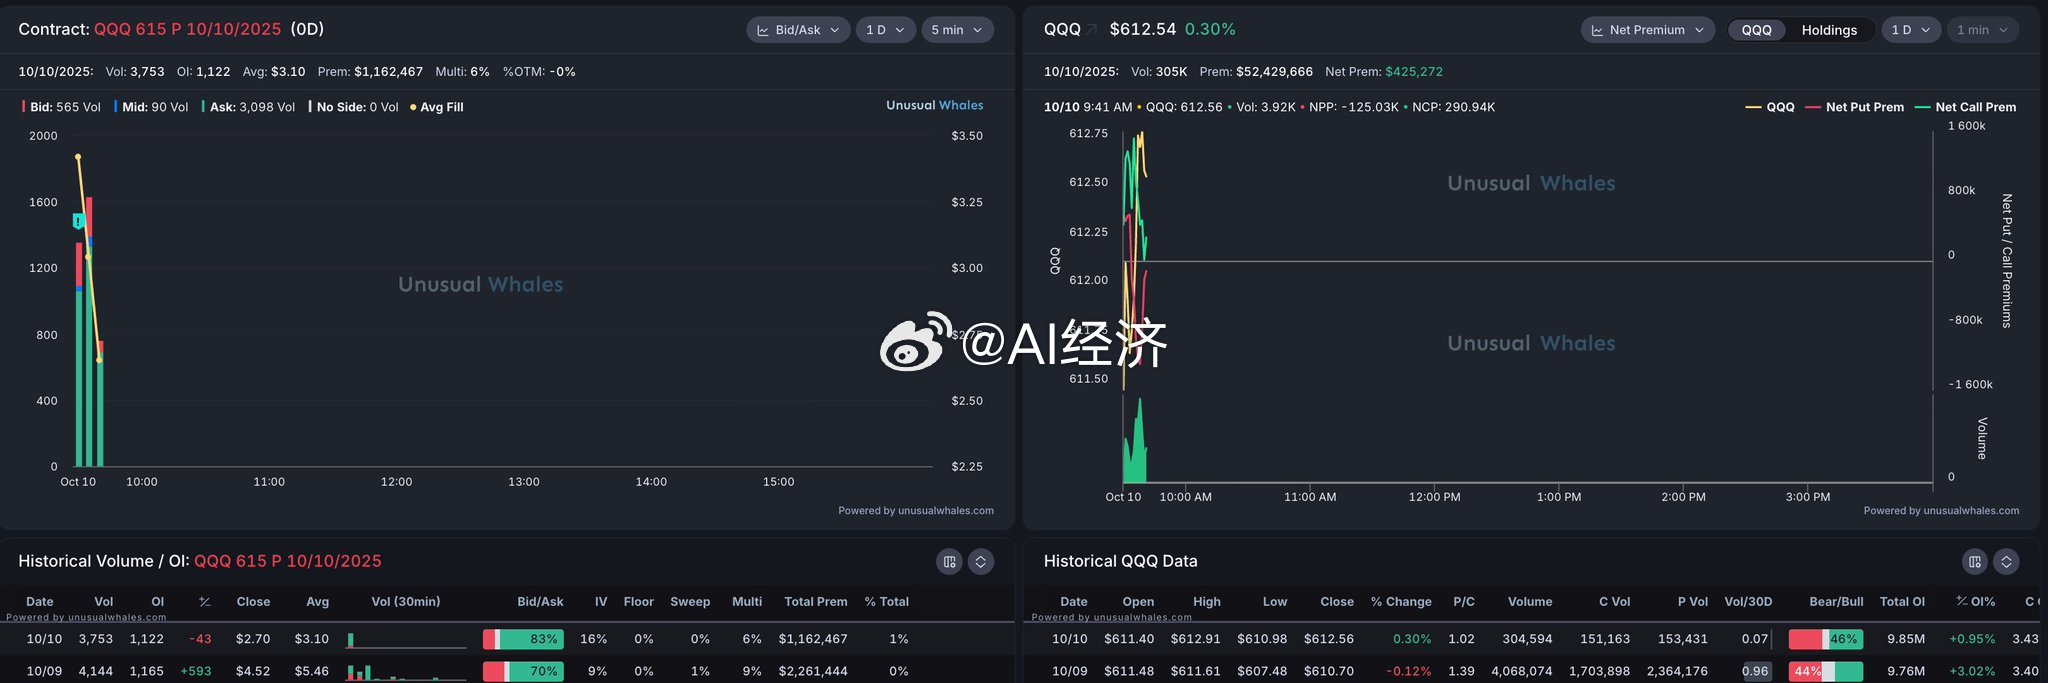
Task: Sort QQQ data by High column
Action: pos(1207,602)
